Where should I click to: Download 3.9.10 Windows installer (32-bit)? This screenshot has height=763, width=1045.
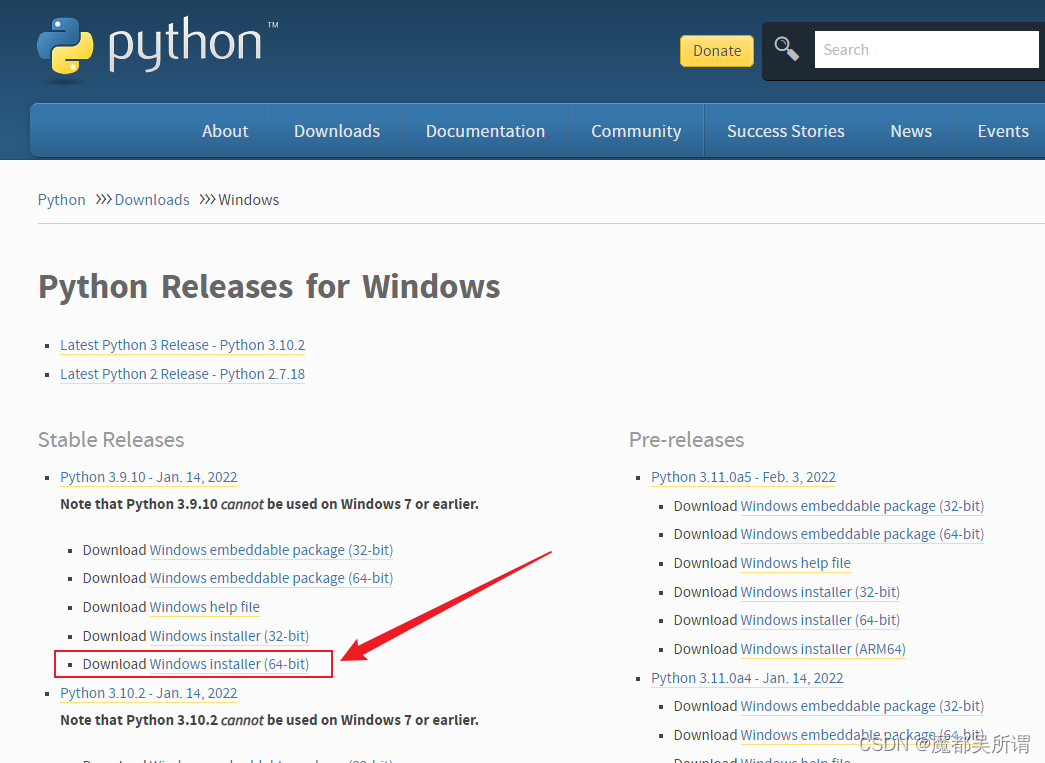229,636
